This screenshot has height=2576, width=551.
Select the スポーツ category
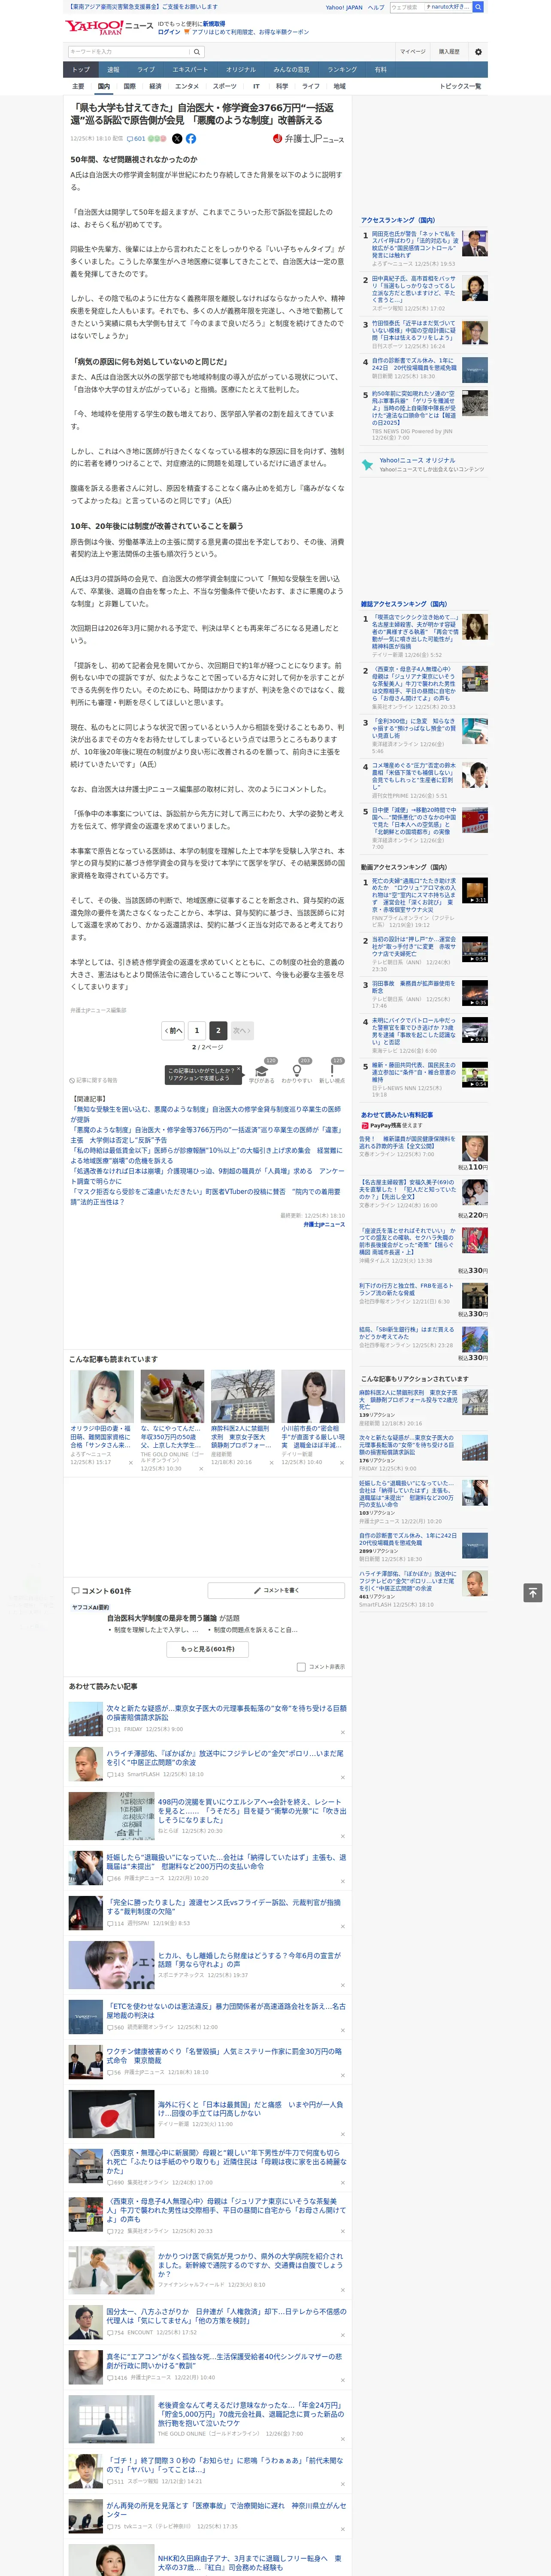pos(225,86)
